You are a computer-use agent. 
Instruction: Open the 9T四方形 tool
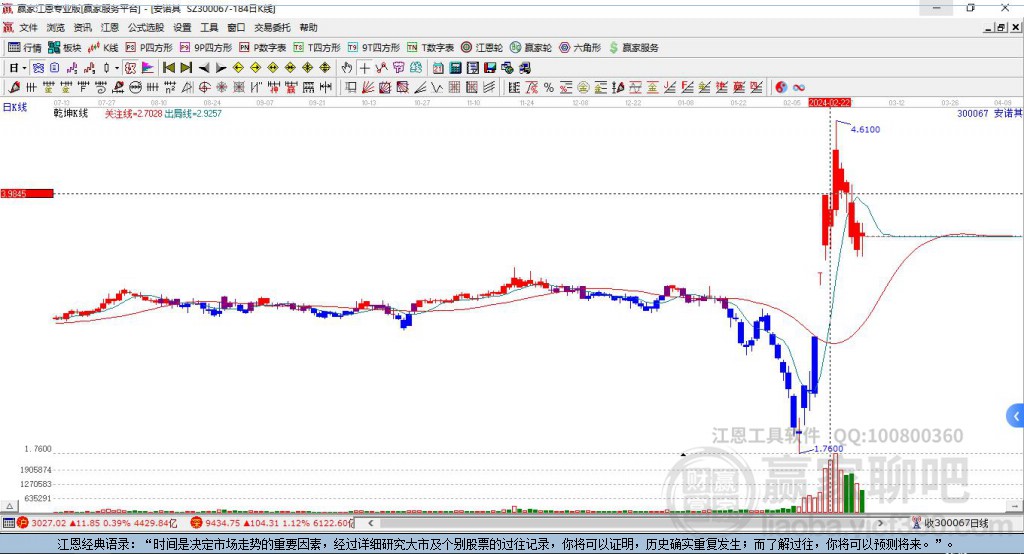[374, 48]
